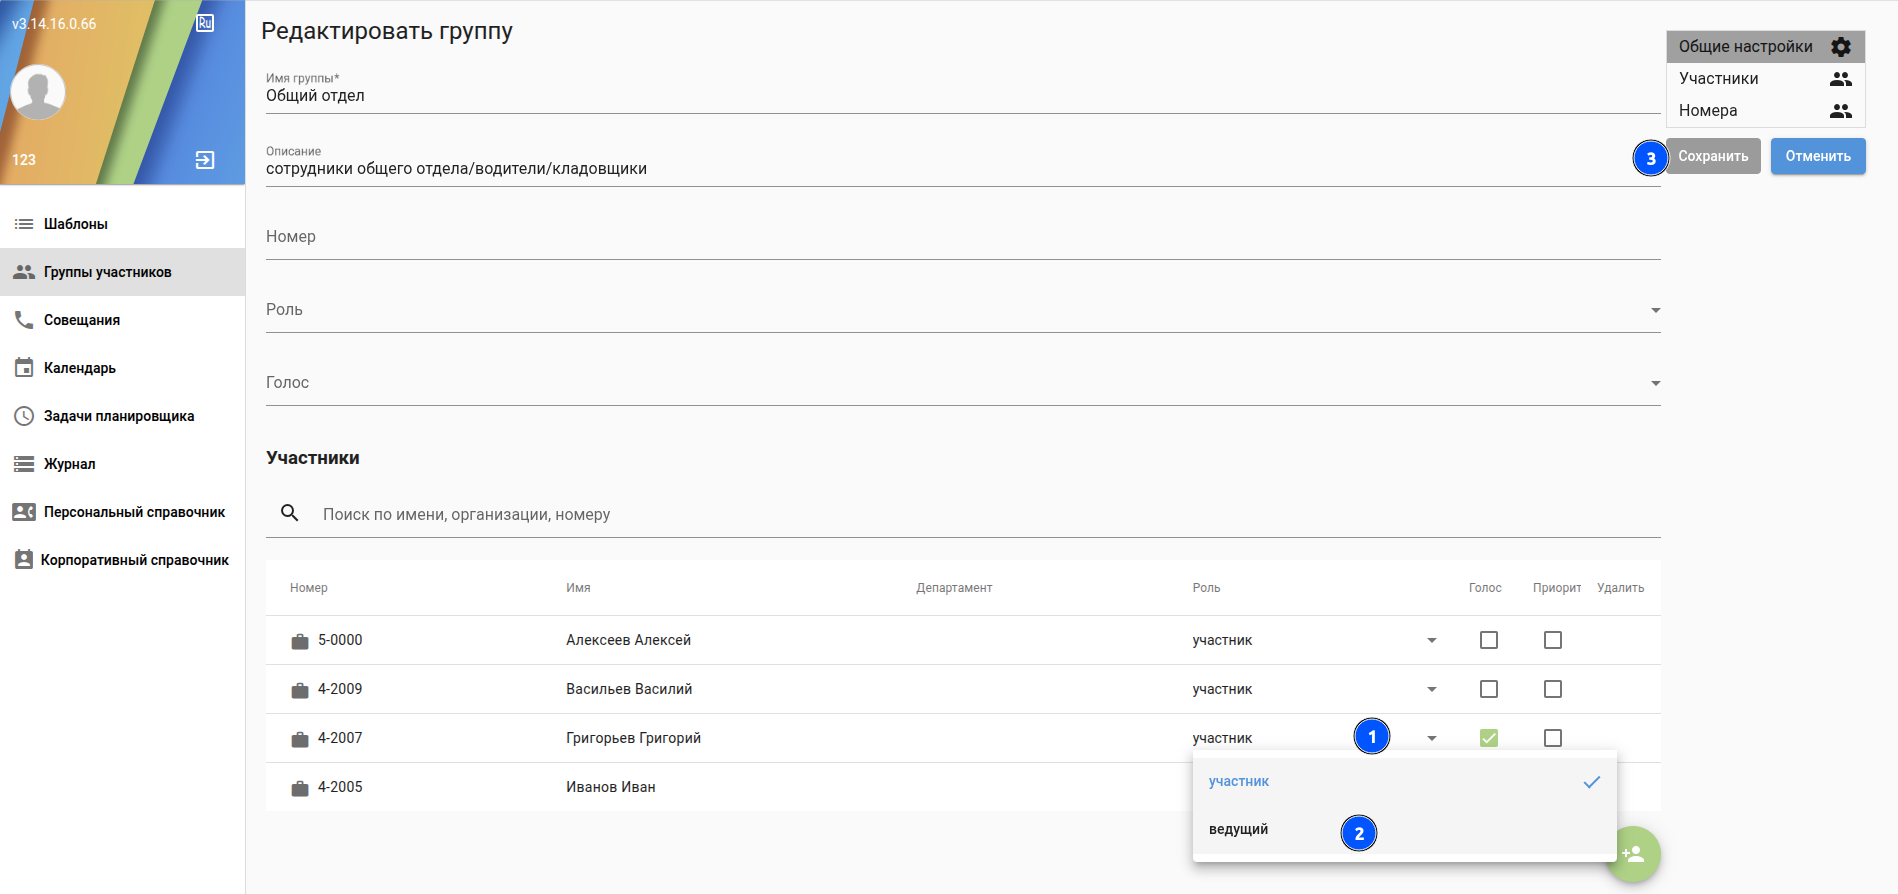Click the Ru language switch icon
The image size is (1898, 894).
click(205, 23)
